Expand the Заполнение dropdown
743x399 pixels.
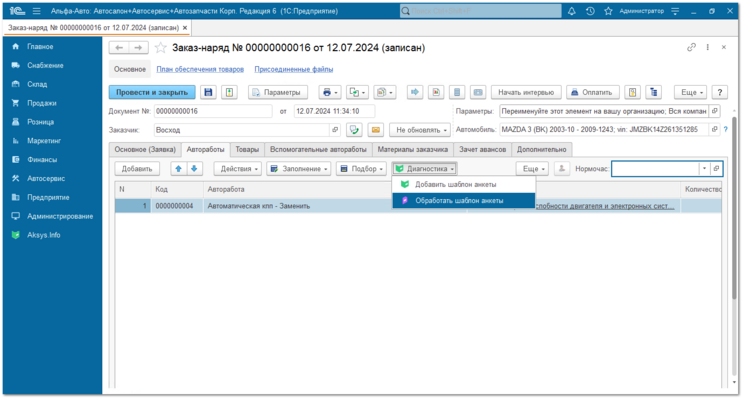(299, 169)
